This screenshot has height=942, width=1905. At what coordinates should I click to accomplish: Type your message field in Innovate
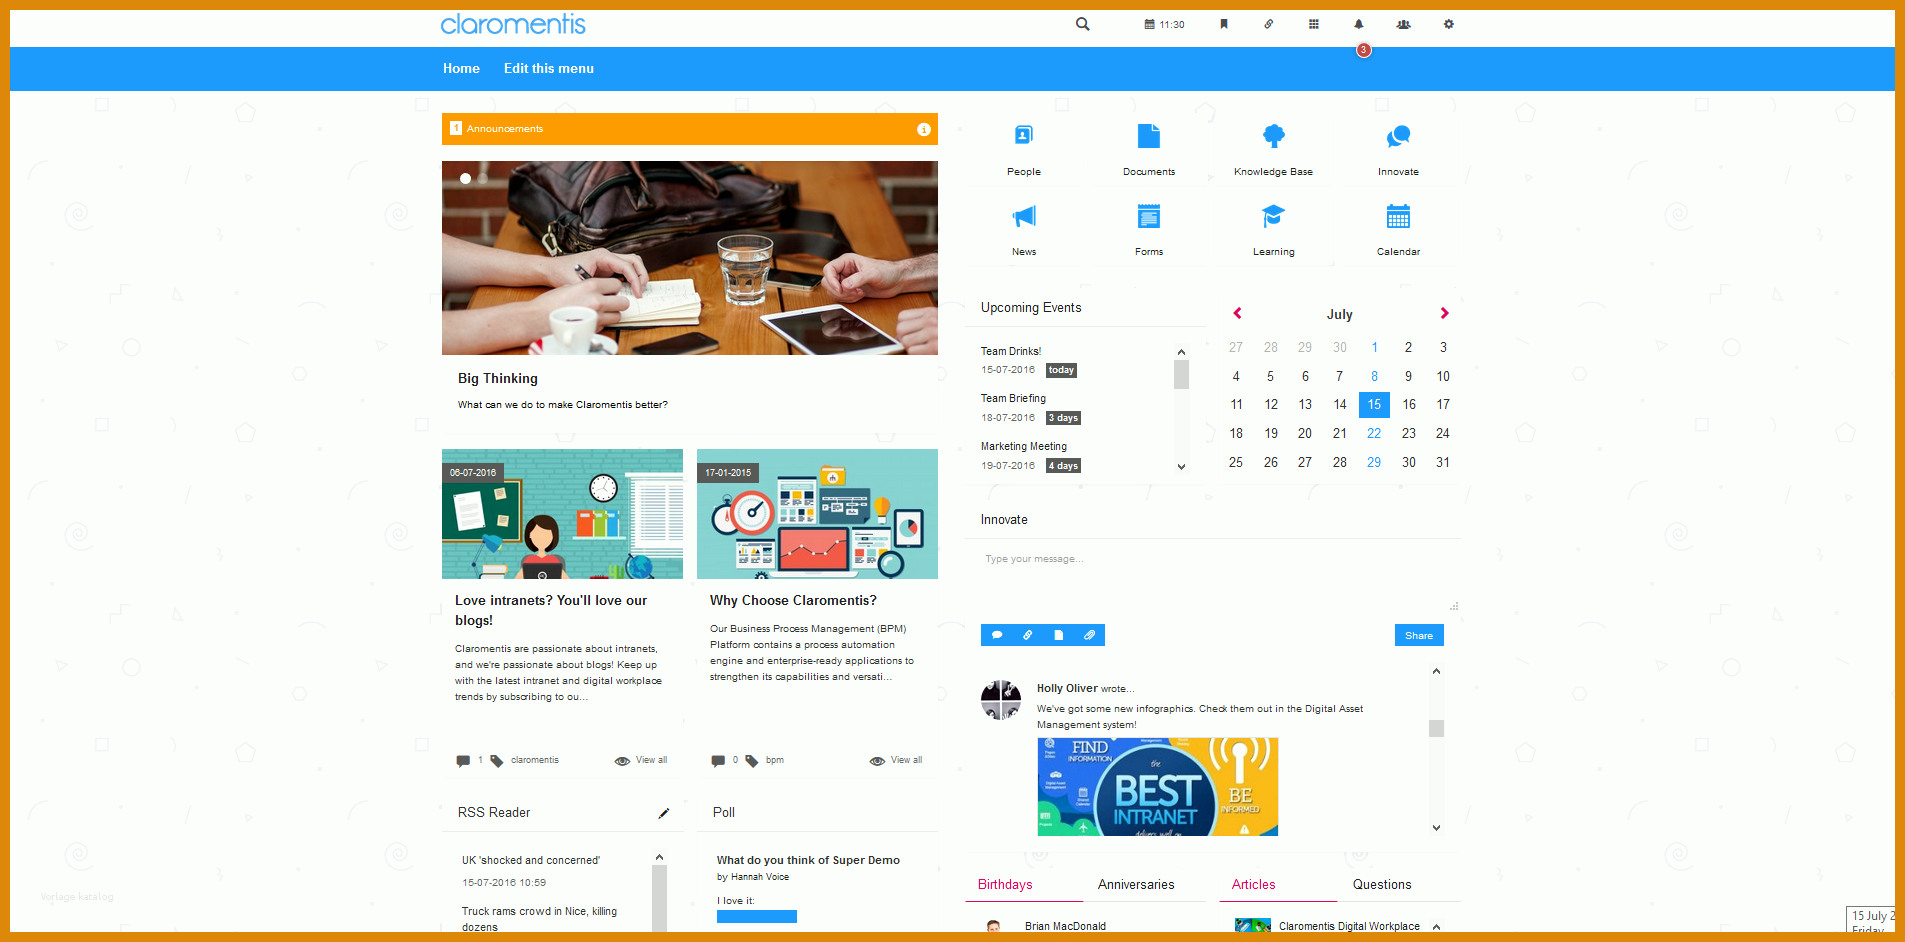point(1212,577)
